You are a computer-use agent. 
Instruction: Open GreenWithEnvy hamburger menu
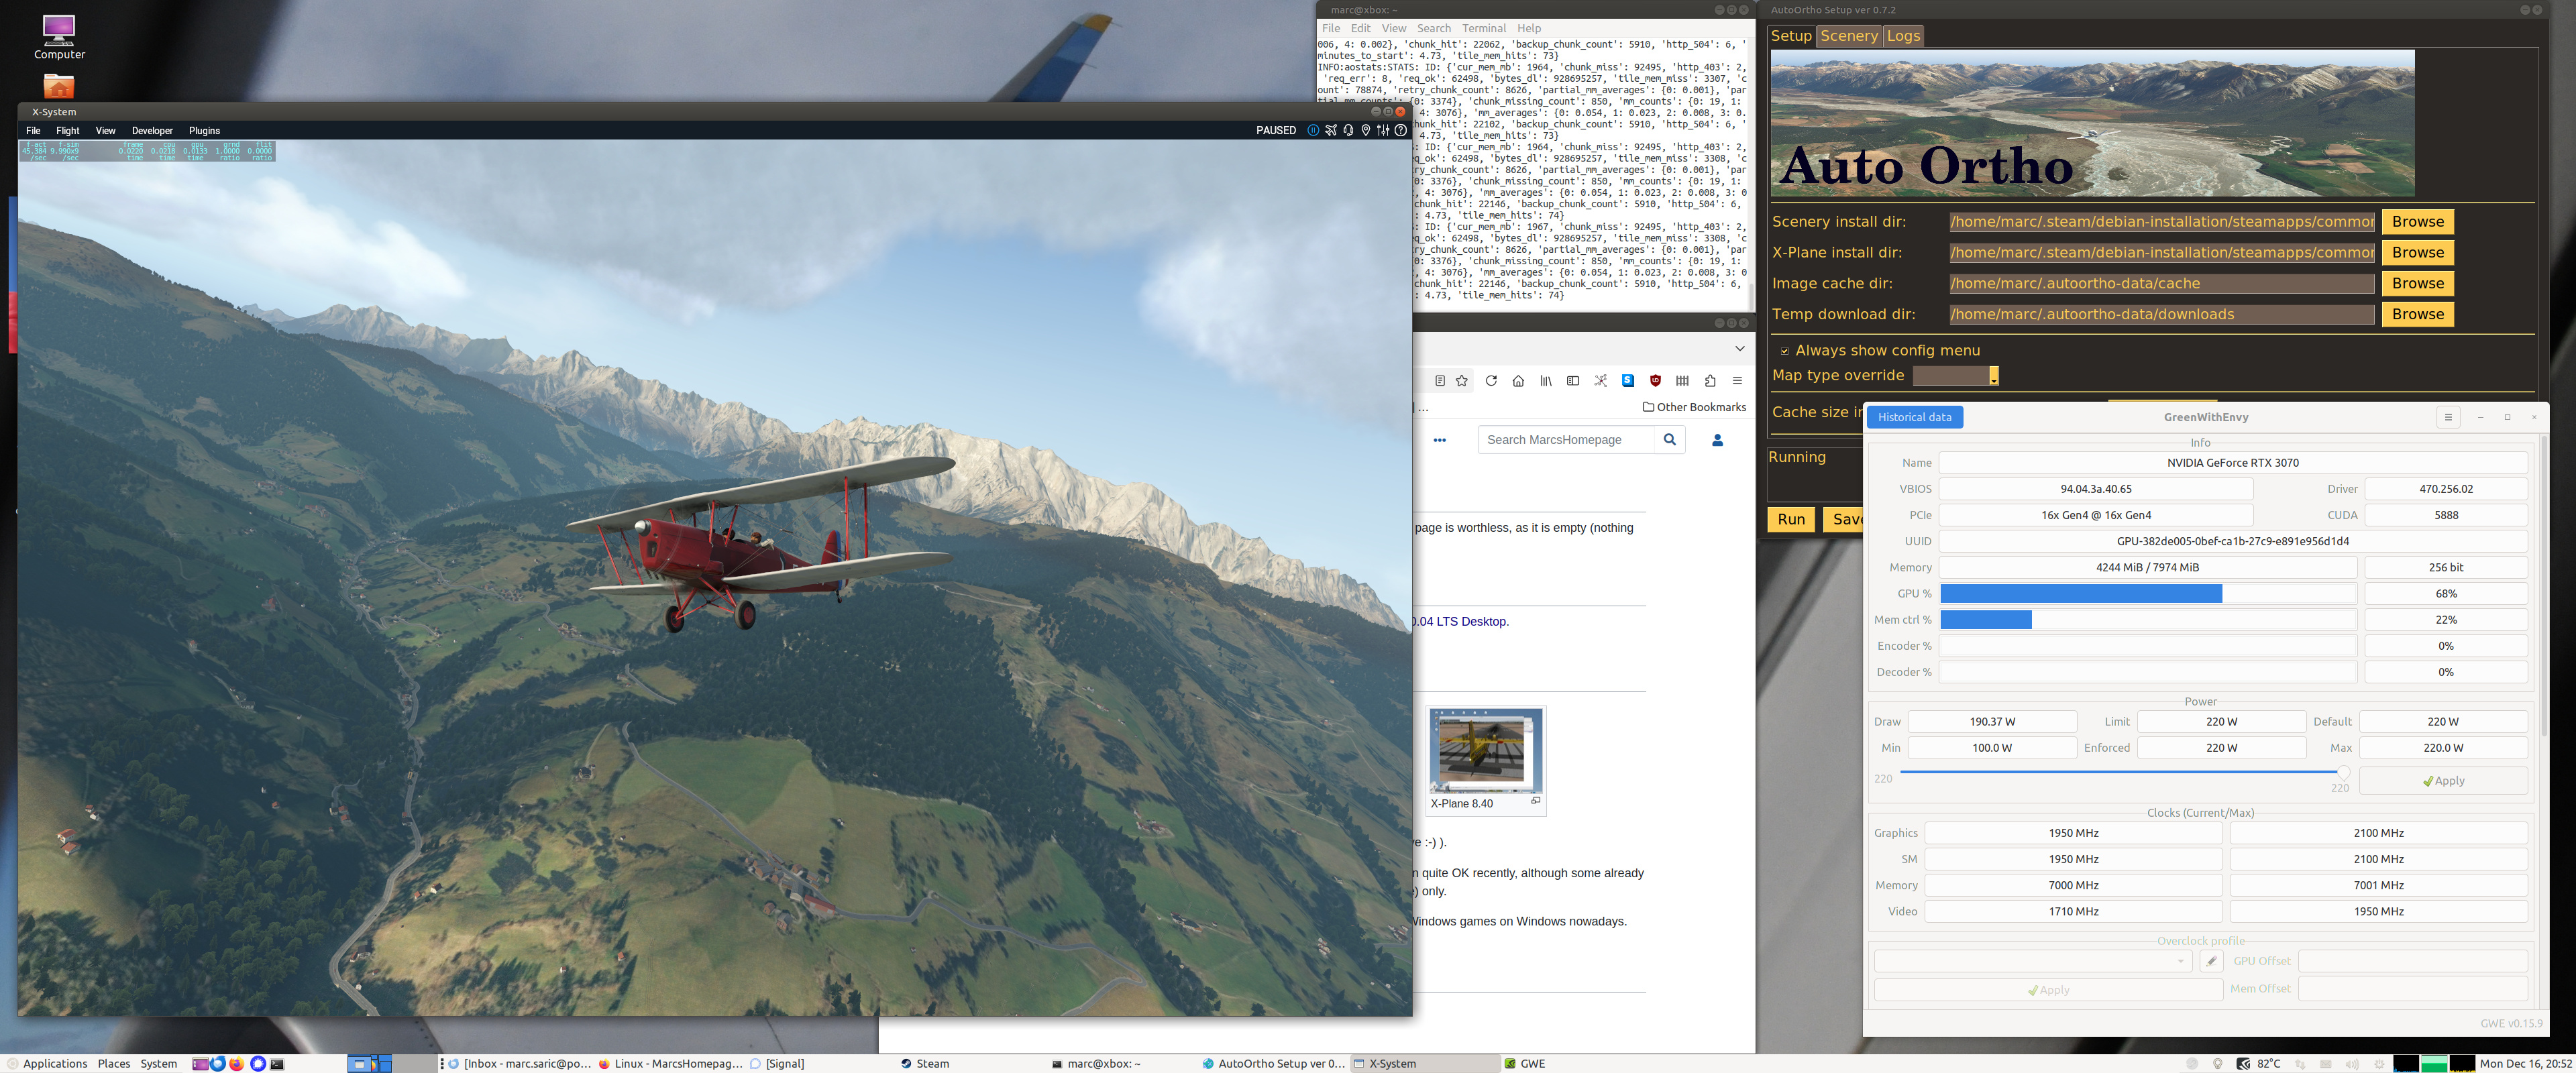2448,417
